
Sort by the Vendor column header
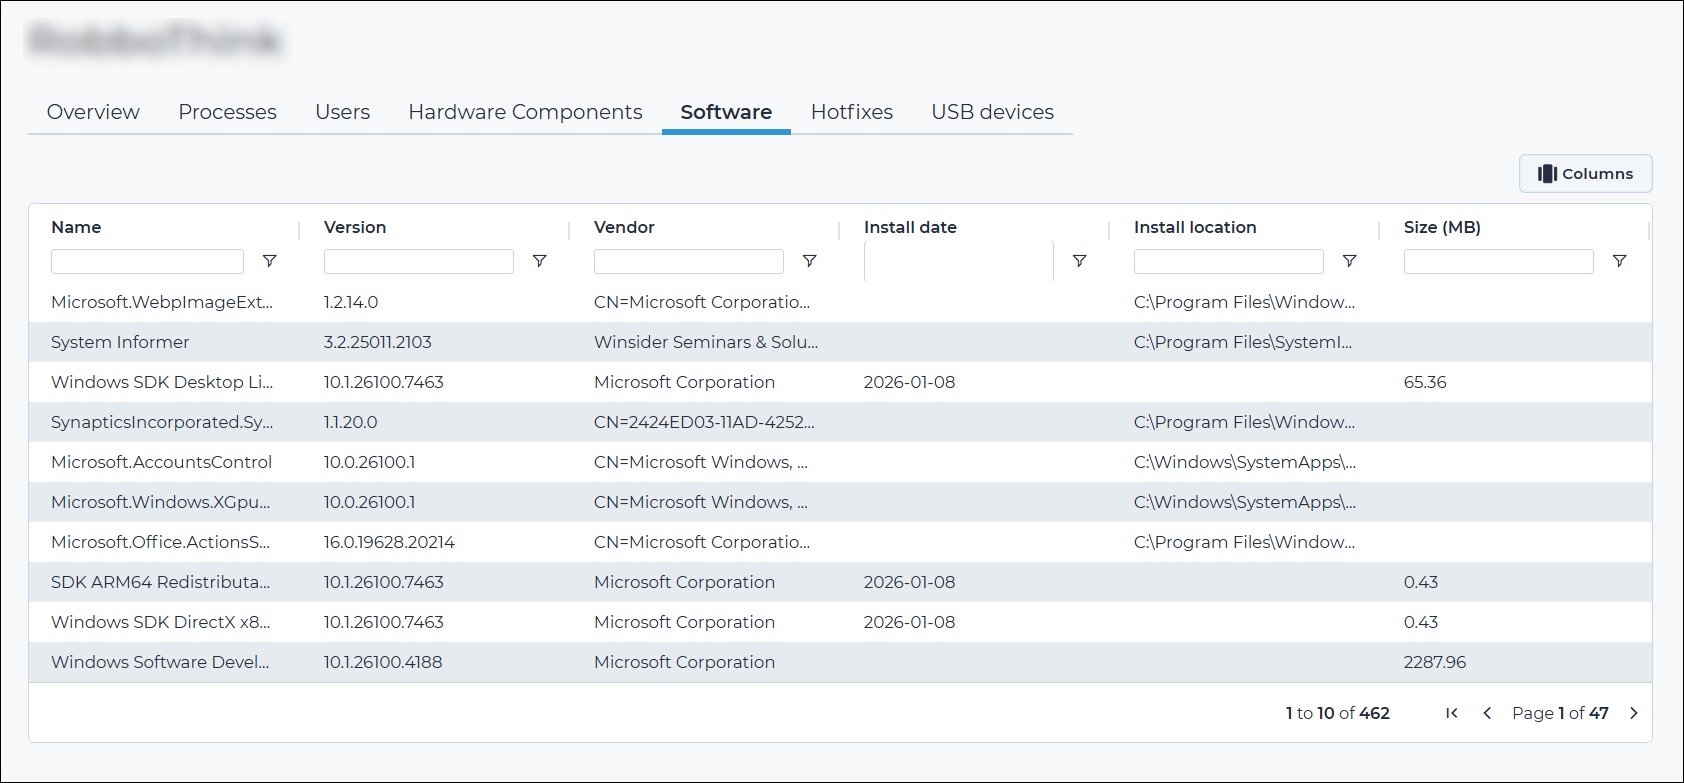(624, 227)
